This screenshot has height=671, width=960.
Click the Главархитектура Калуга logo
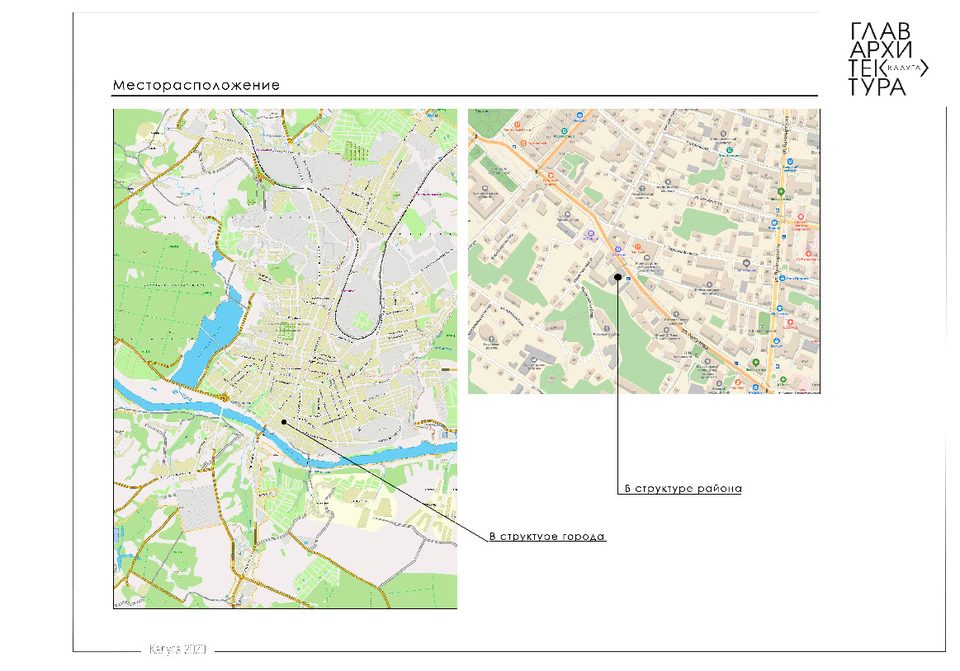click(888, 59)
